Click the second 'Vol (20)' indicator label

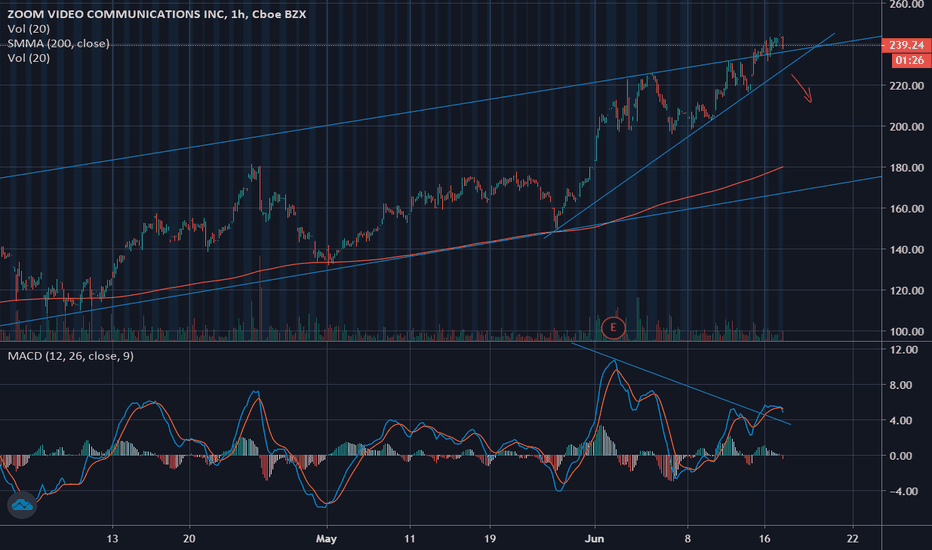(x=29, y=58)
